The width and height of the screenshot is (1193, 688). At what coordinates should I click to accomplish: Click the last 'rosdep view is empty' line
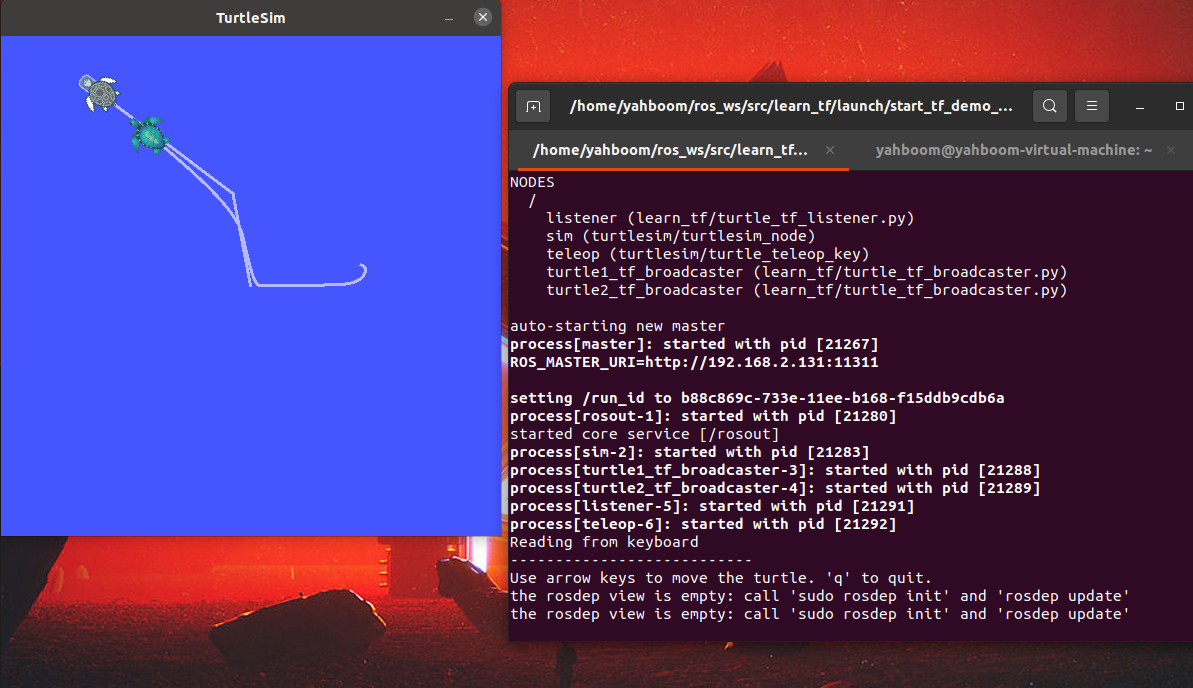coord(819,614)
